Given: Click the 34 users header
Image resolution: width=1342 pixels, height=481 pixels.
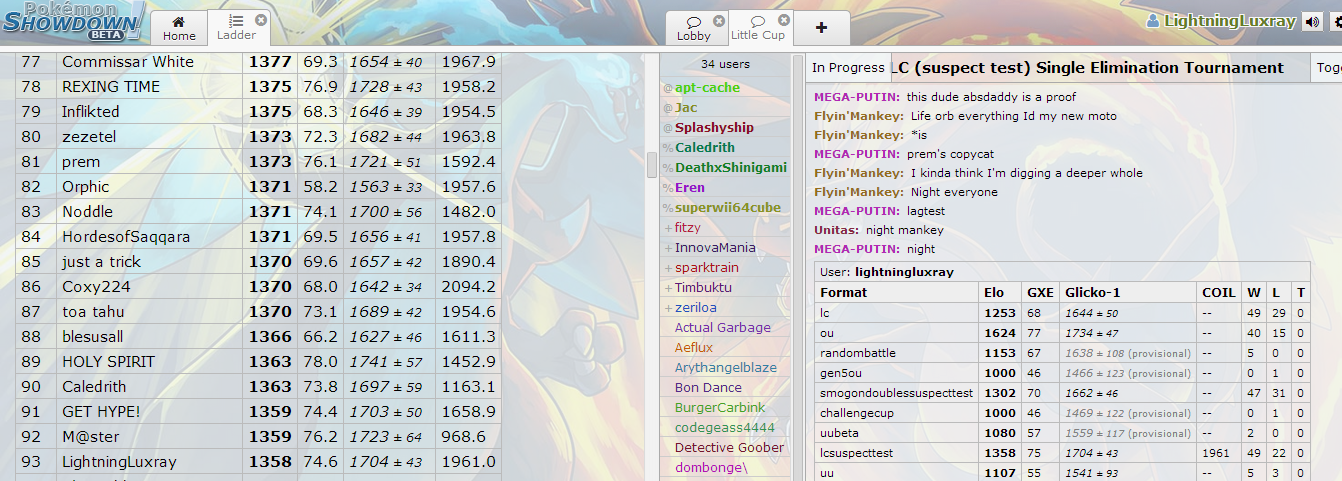Looking at the screenshot, I should click(725, 64).
